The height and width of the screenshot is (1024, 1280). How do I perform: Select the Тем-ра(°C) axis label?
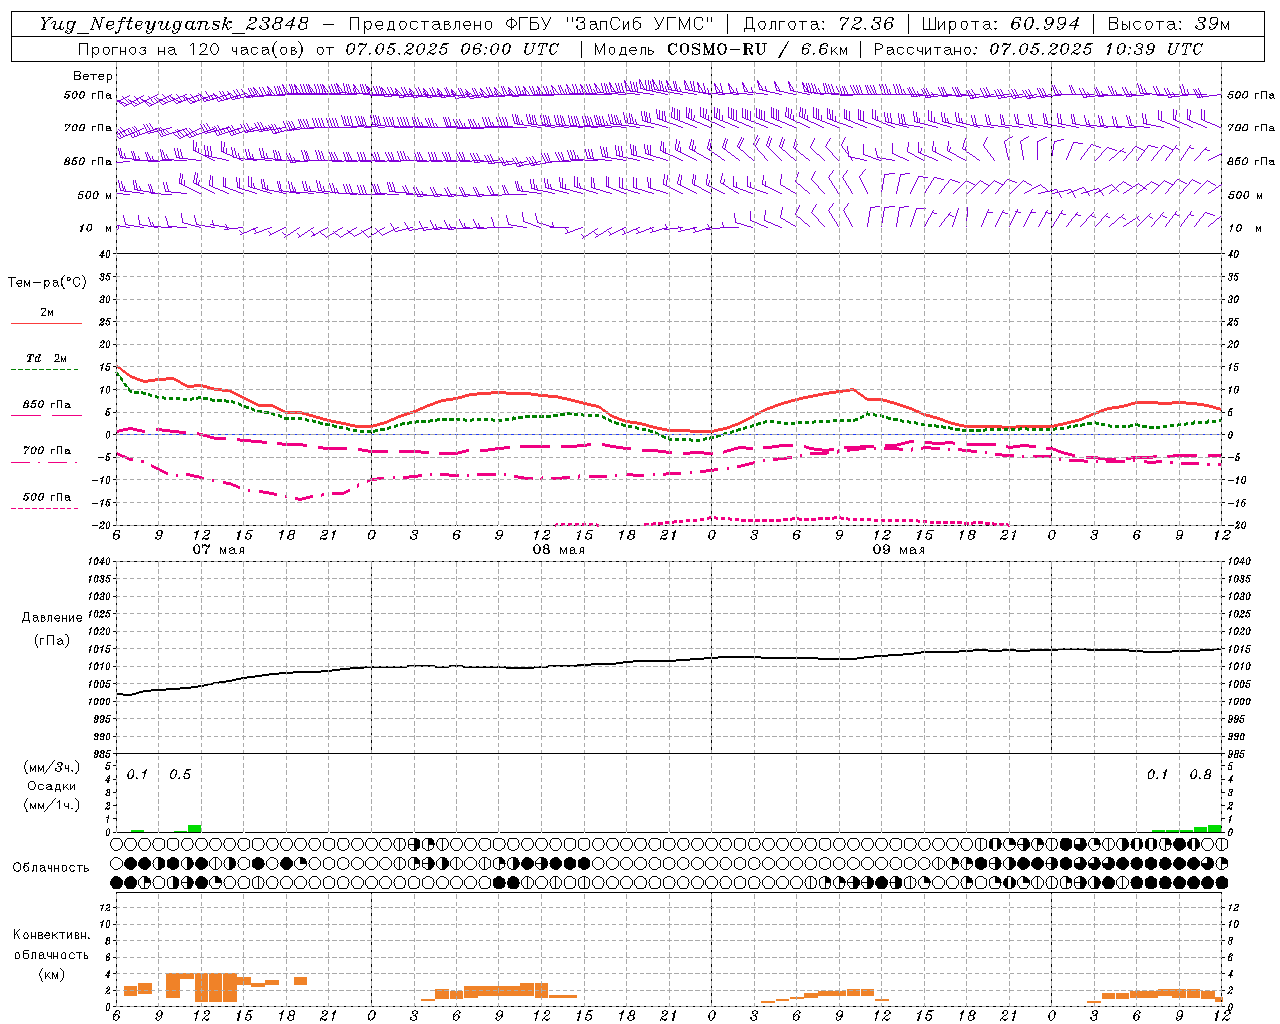[47, 283]
